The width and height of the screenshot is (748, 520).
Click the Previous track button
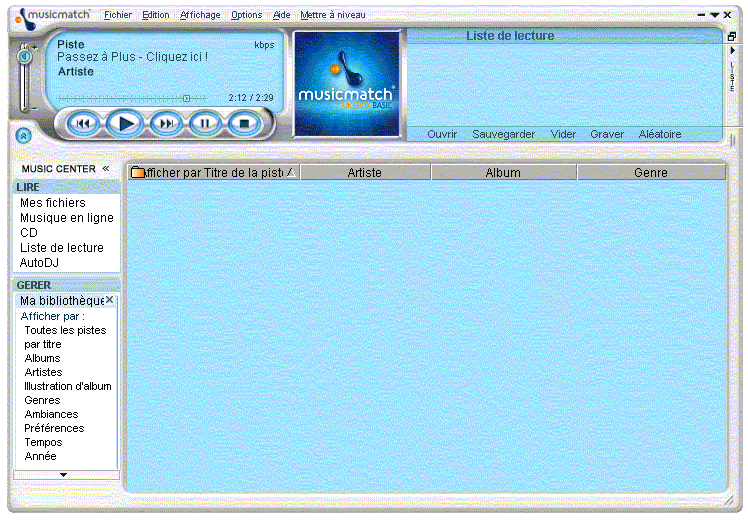[83, 124]
